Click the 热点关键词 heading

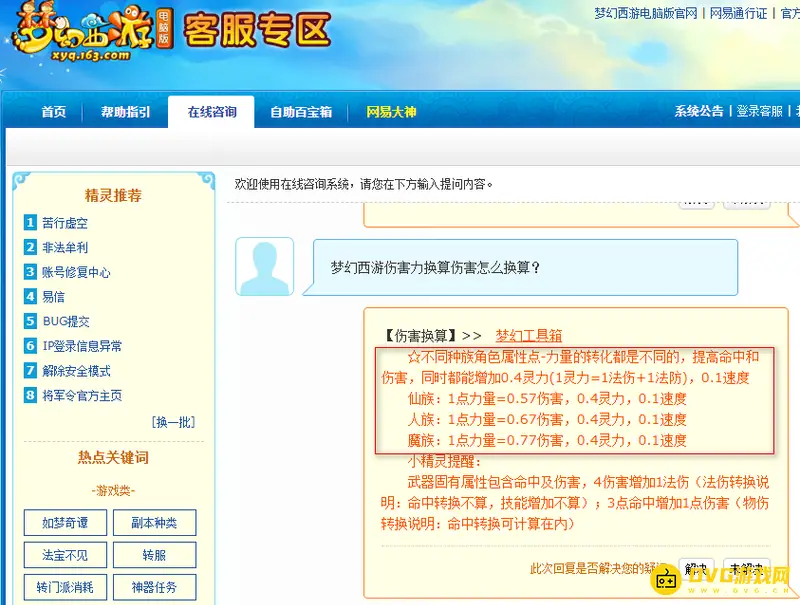[x=113, y=458]
